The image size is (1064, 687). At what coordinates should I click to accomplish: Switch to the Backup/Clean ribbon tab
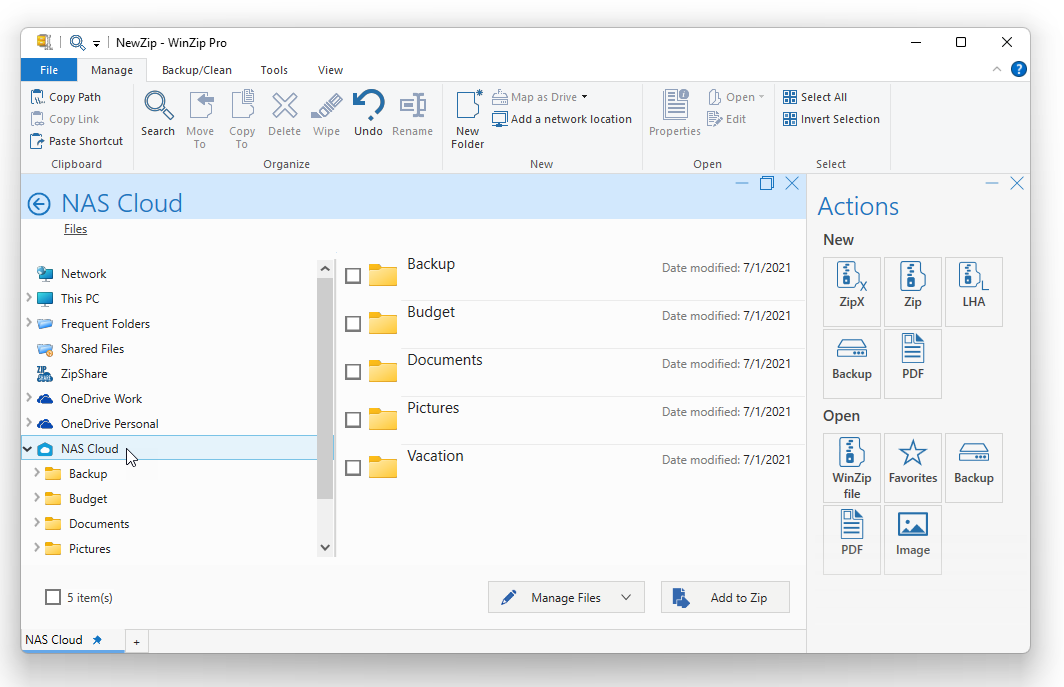click(196, 69)
